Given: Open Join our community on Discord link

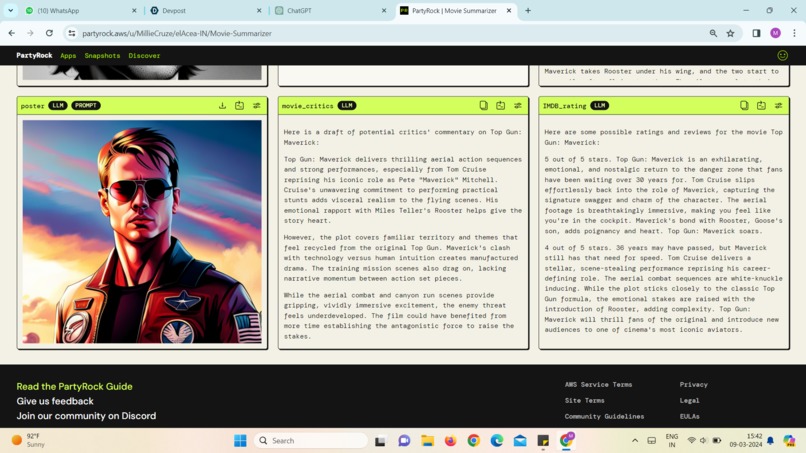Looking at the screenshot, I should (x=86, y=415).
